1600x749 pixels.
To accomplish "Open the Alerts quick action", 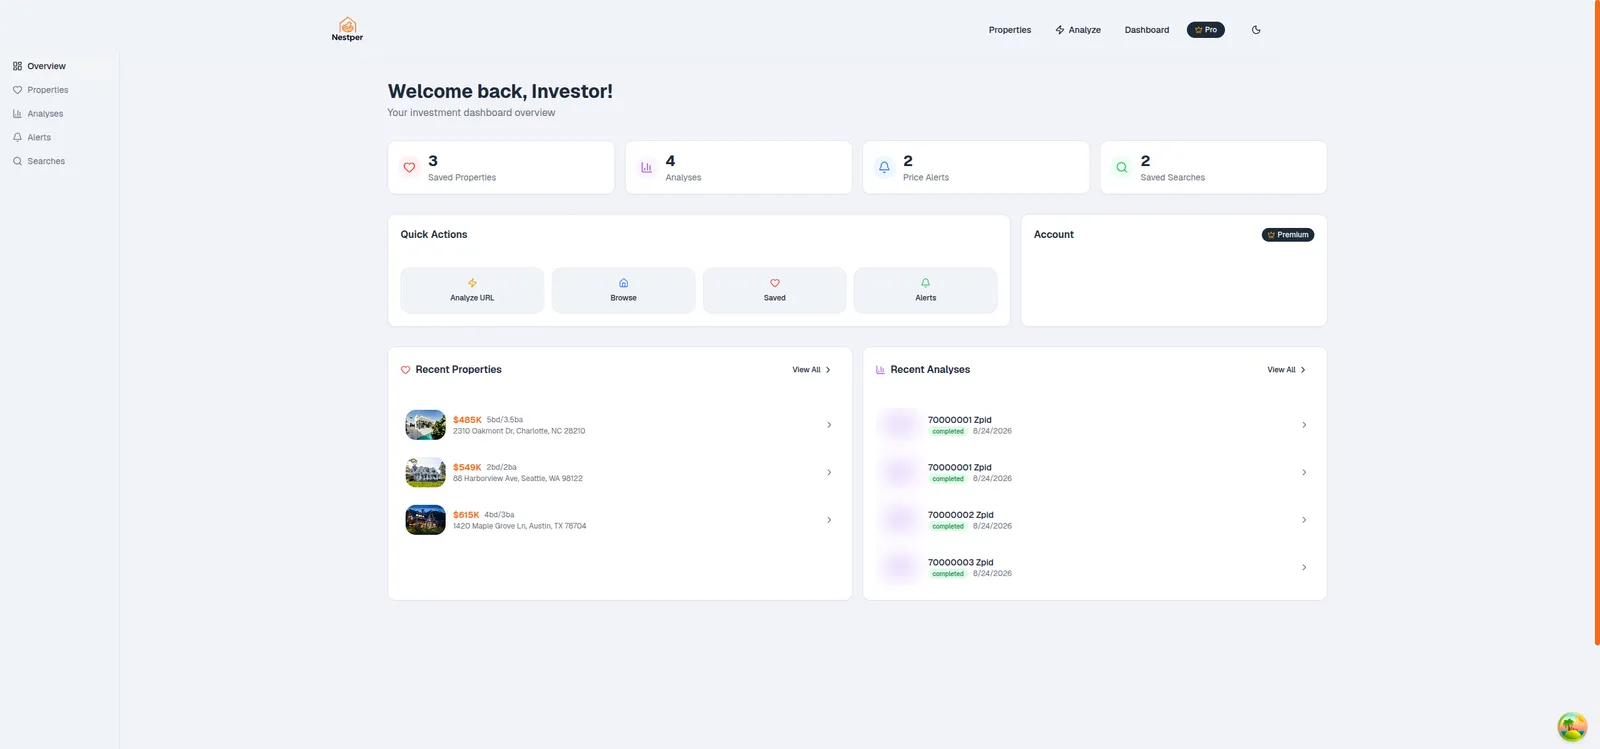I will click(x=926, y=290).
